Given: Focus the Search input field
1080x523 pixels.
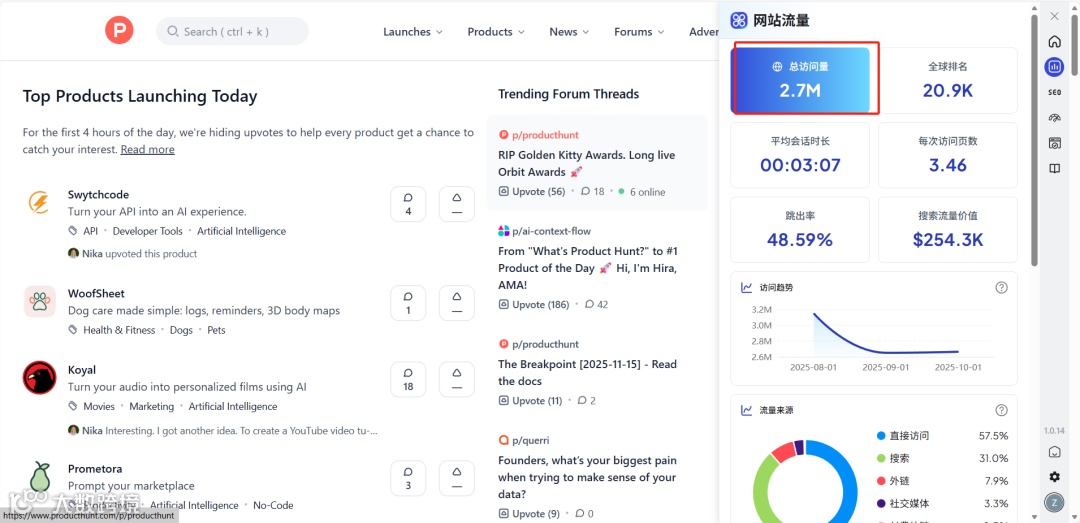Looking at the screenshot, I should pos(232,32).
